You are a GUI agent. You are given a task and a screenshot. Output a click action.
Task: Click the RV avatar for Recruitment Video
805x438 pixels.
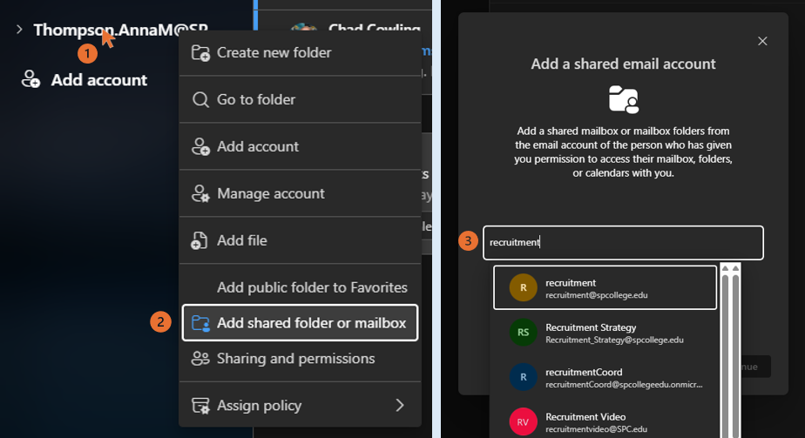tap(523, 422)
